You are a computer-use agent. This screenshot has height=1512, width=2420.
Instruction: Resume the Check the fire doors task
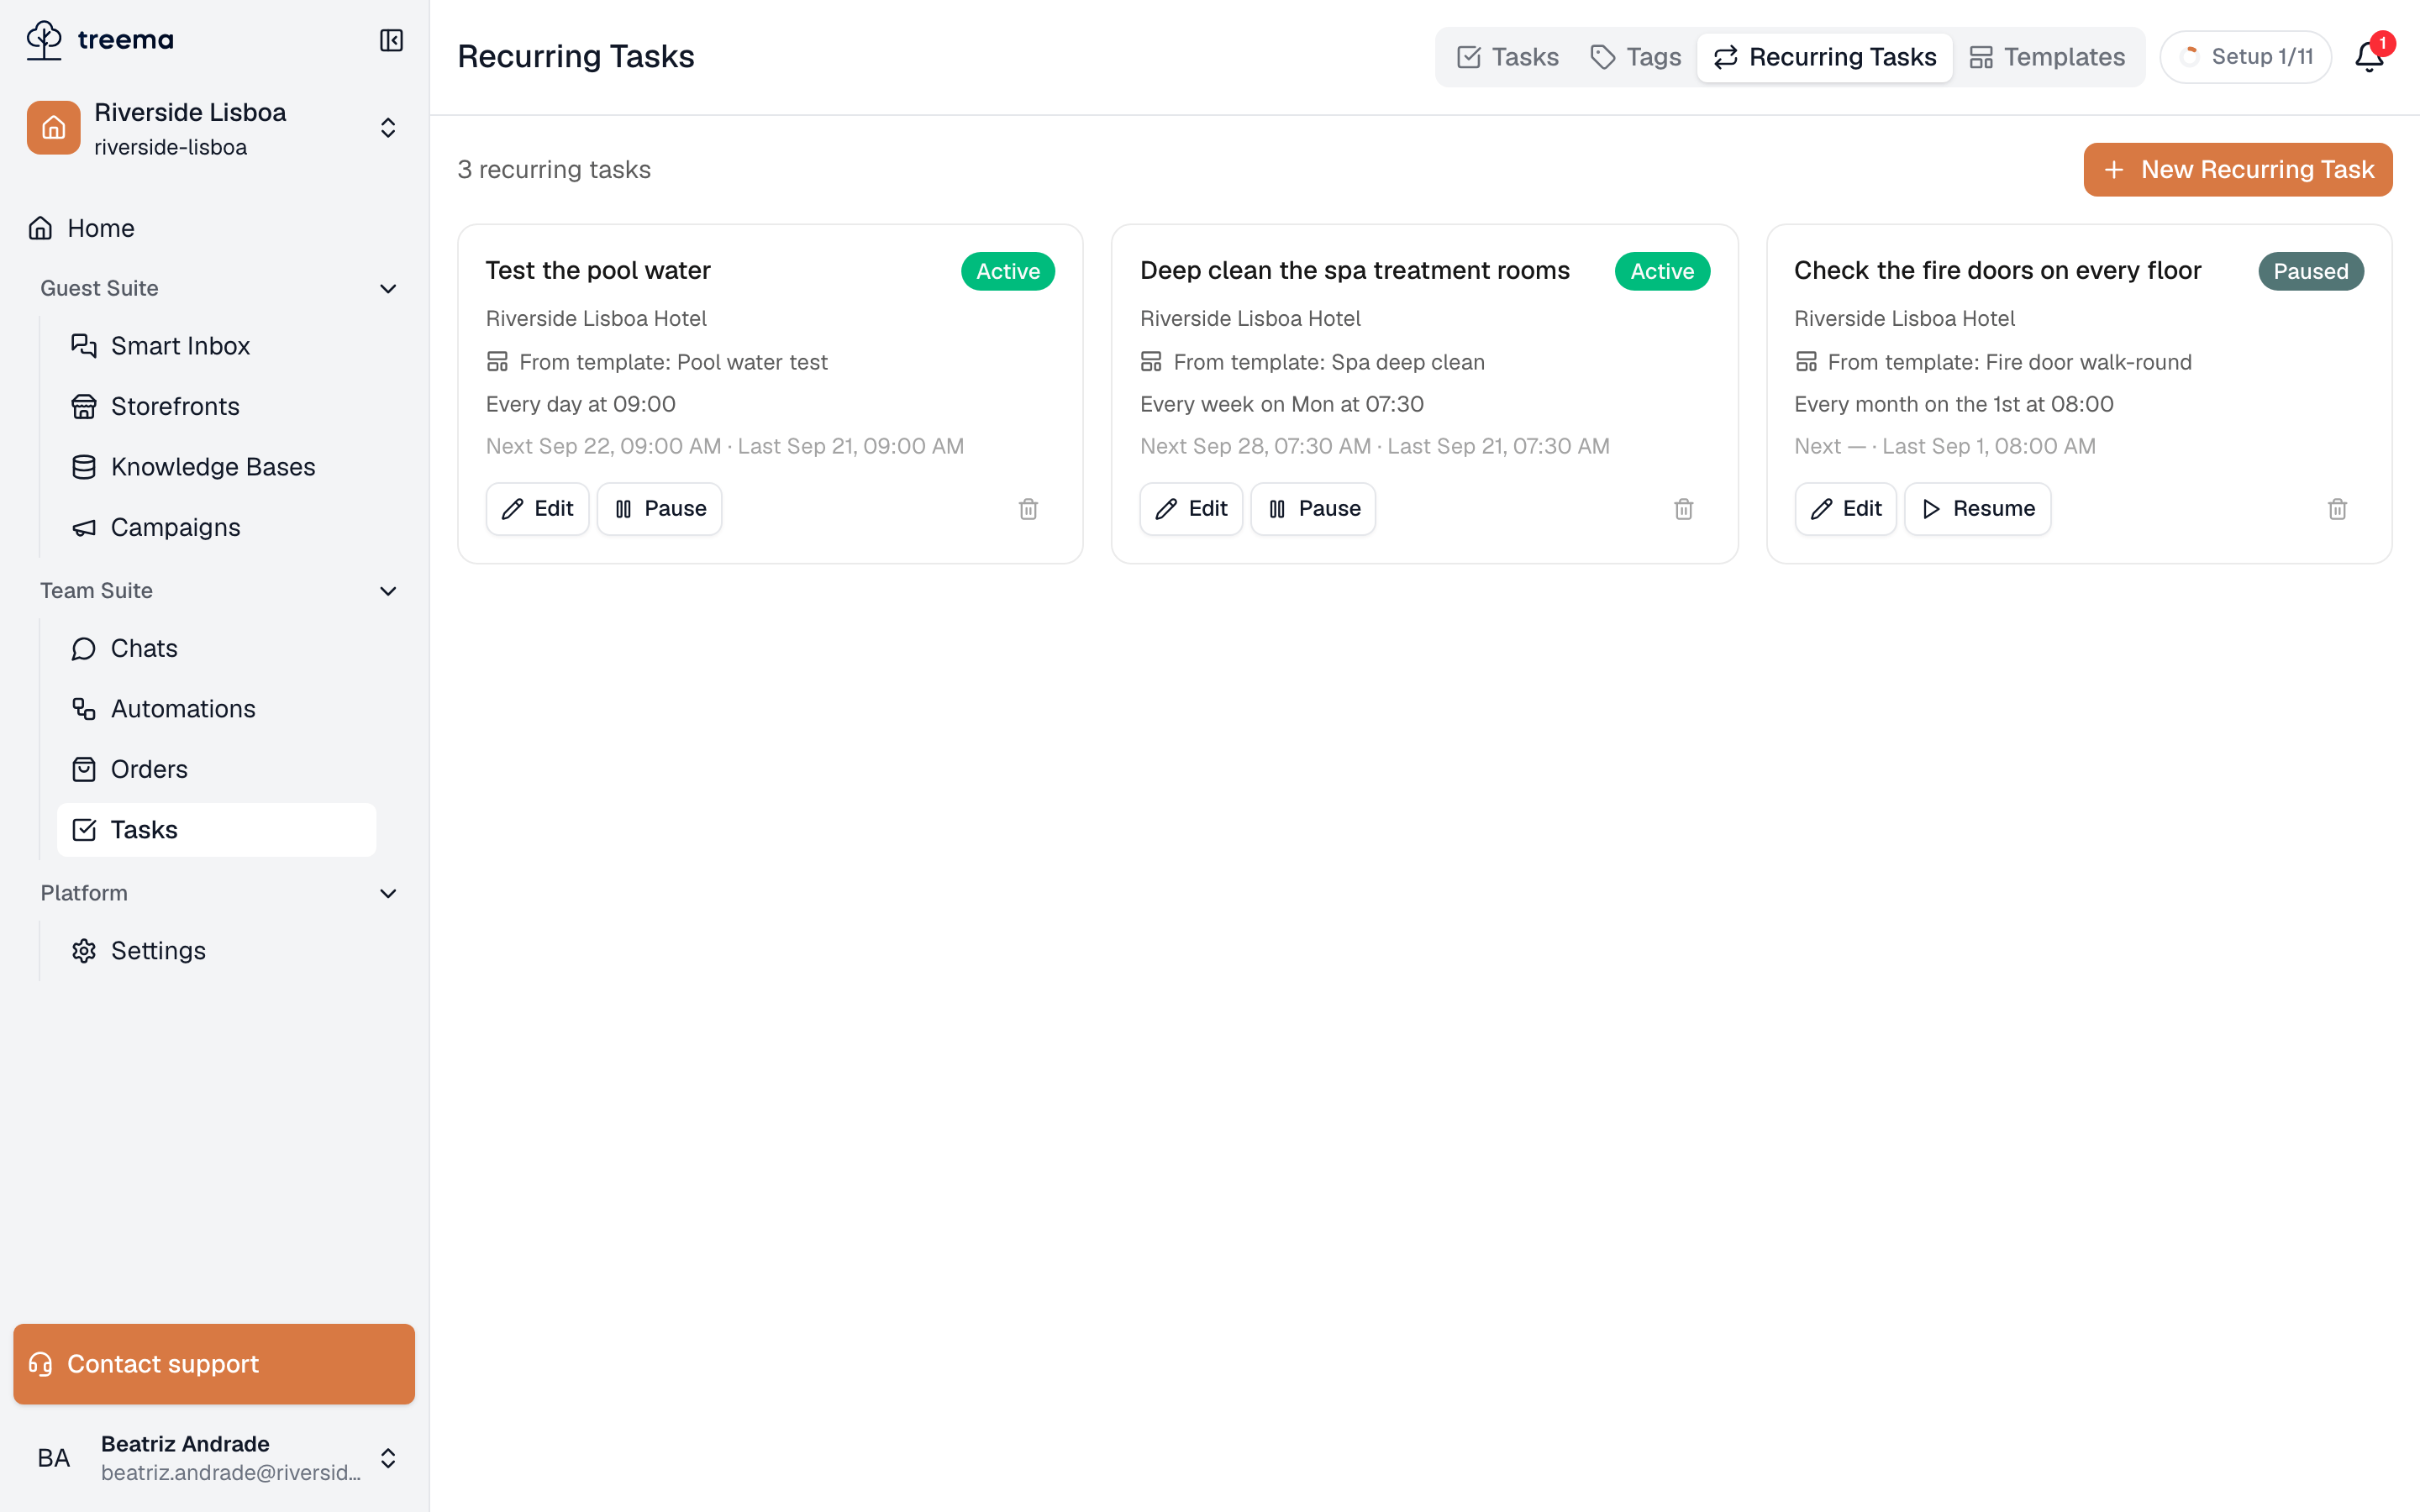point(1977,509)
